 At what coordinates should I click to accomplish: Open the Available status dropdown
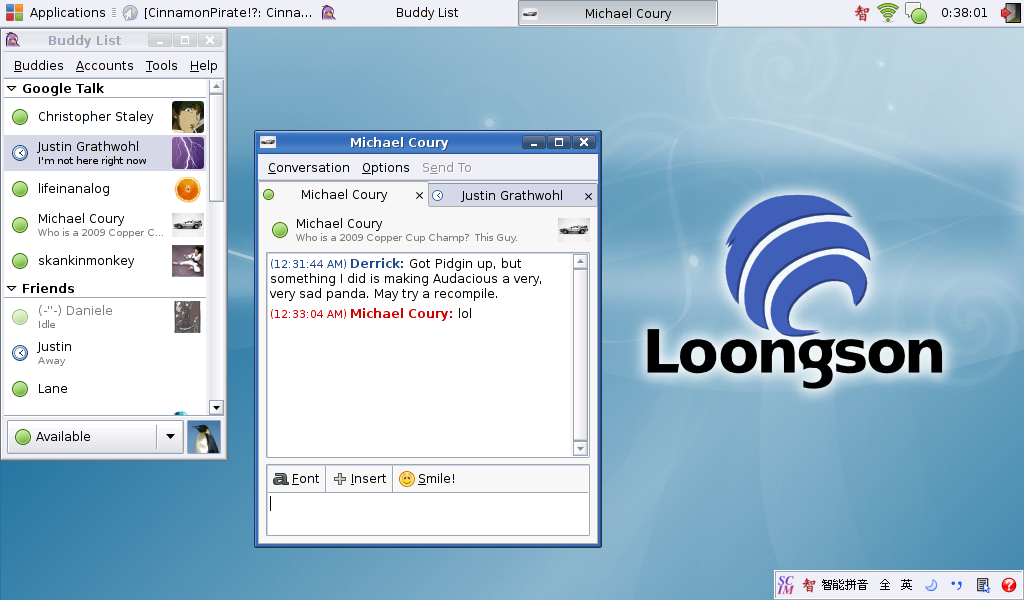click(95, 436)
